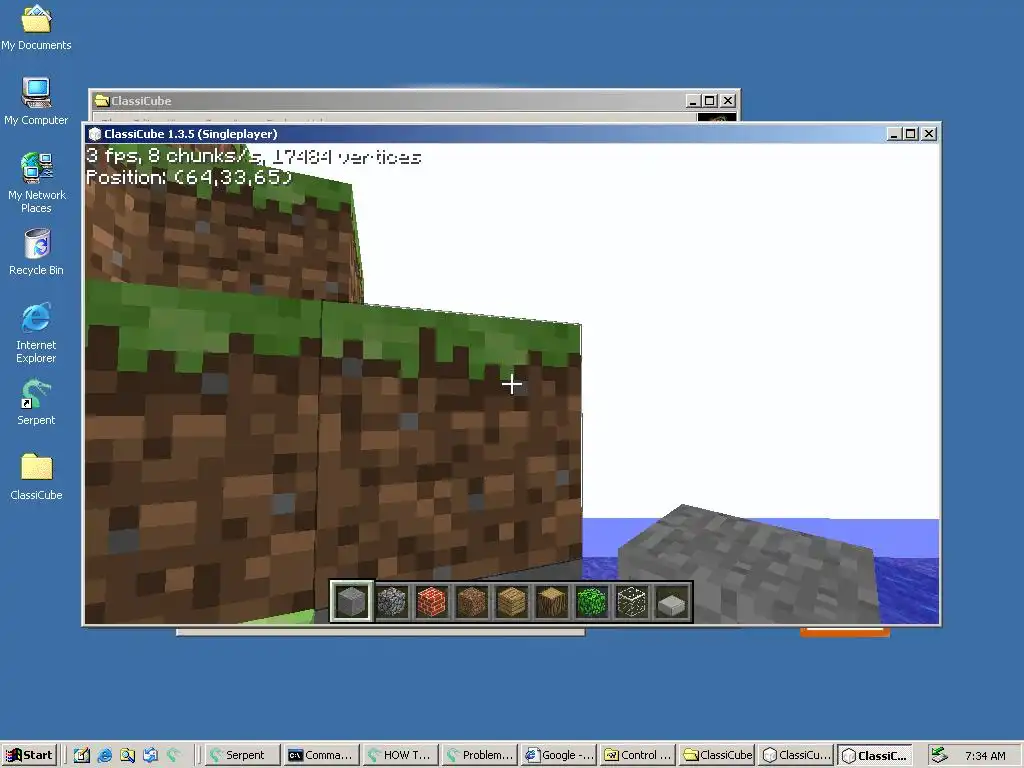Switch to Problem... taskbar button
1024x768 pixels.
[481, 755]
